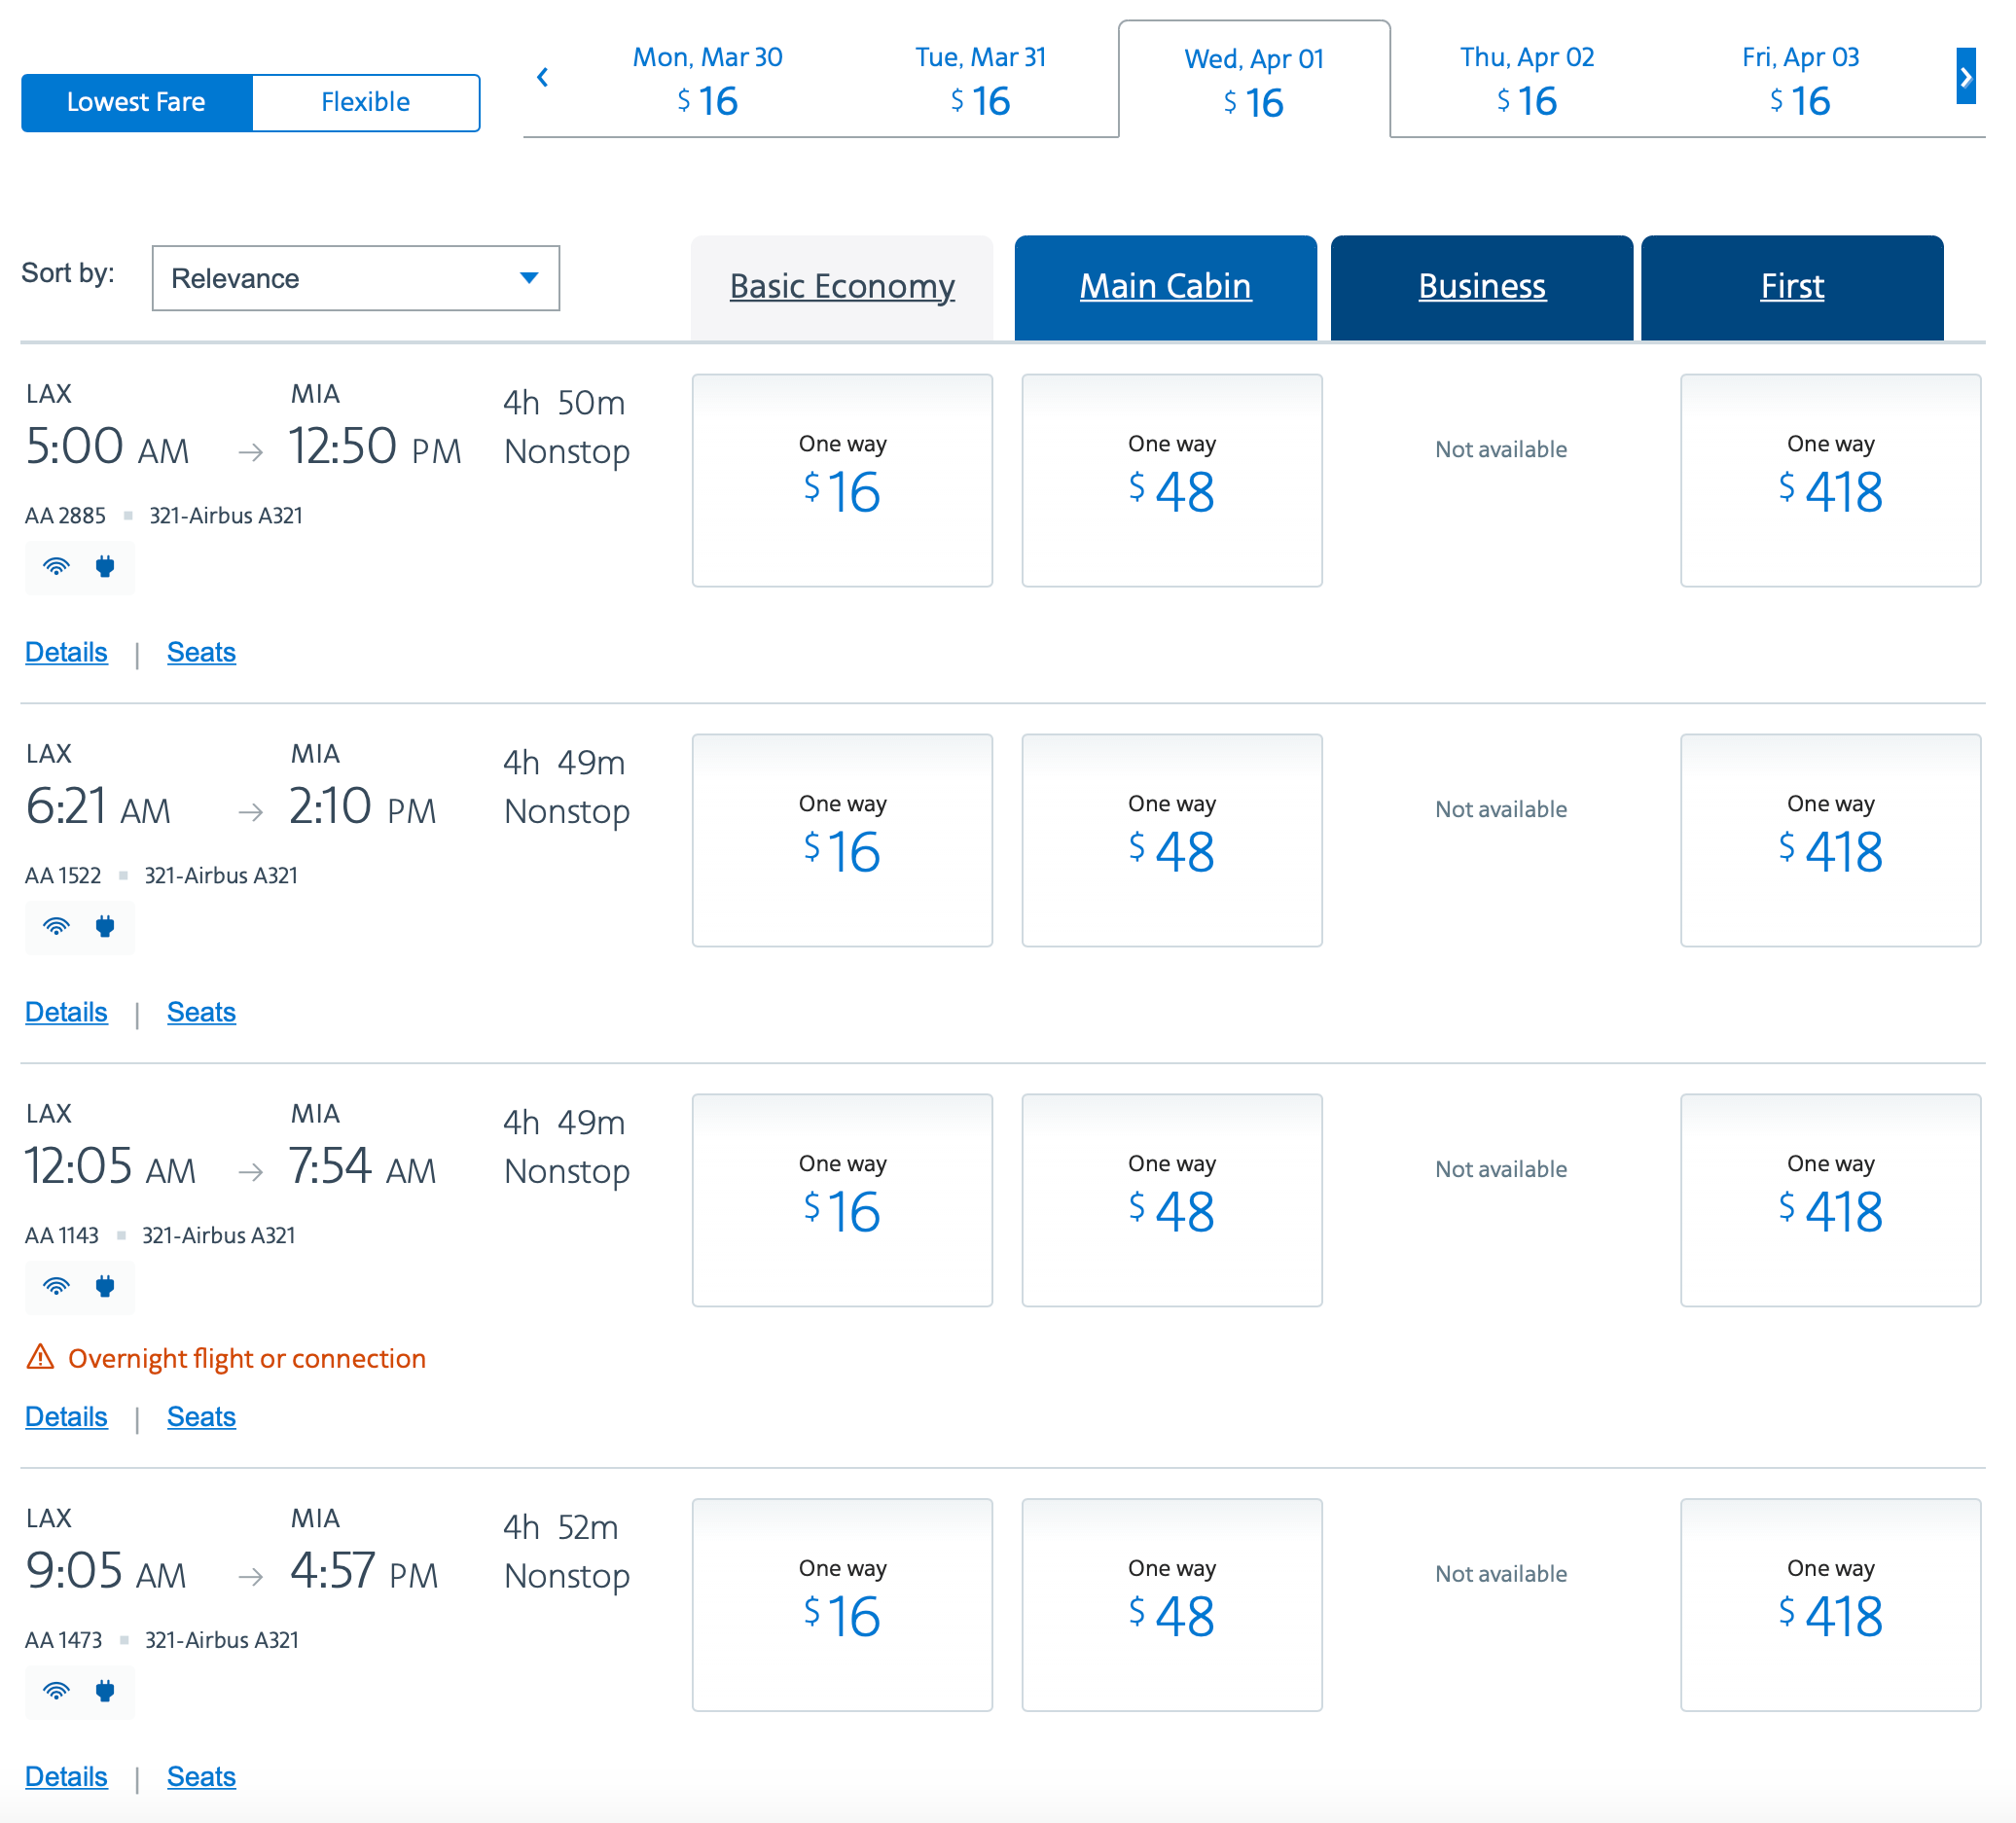Screen dimensions: 2016x1823
Task: Click the left chevron to view earlier dates
Action: coord(543,77)
